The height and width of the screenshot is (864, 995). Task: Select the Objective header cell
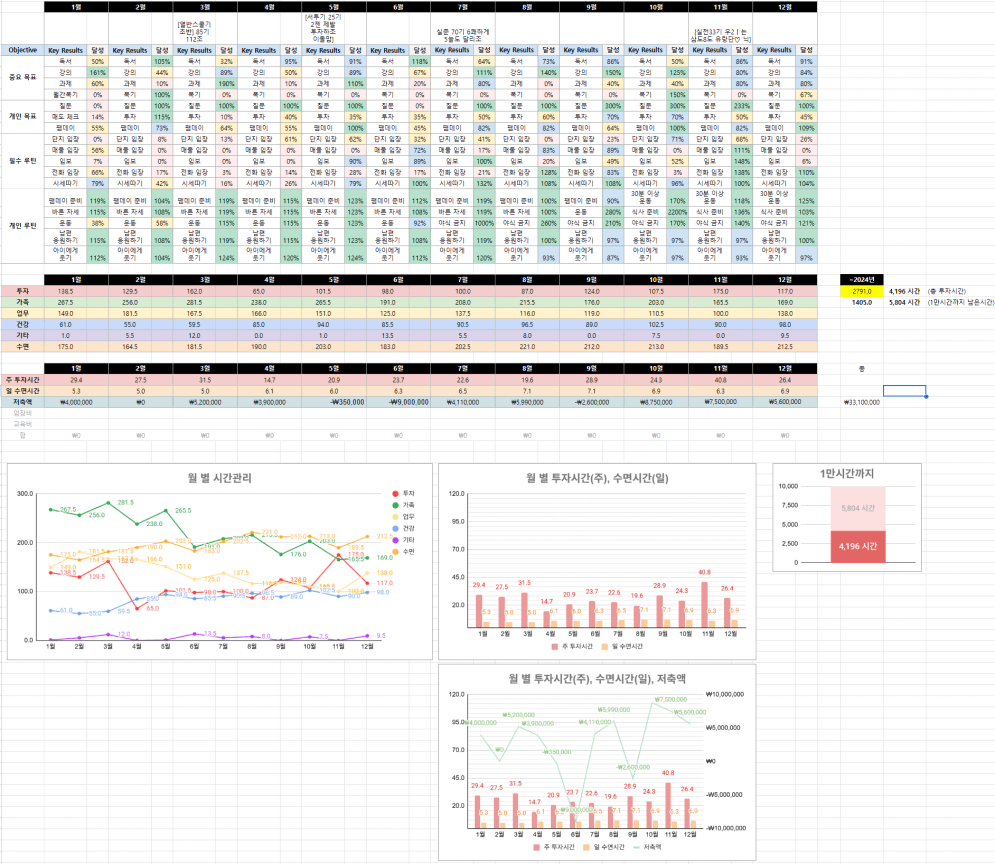pos(21,49)
